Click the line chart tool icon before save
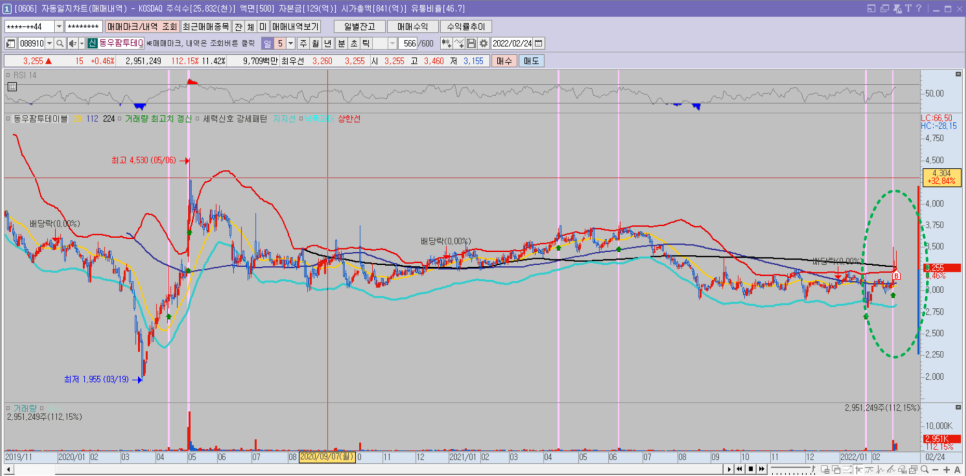Viewport: 966px width, 476px height. tap(458, 44)
